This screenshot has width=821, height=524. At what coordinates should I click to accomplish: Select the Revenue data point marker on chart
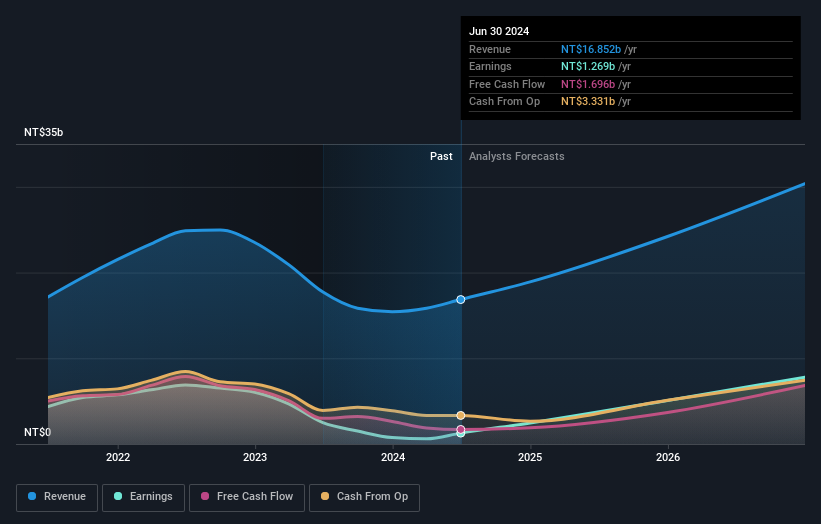point(461,299)
